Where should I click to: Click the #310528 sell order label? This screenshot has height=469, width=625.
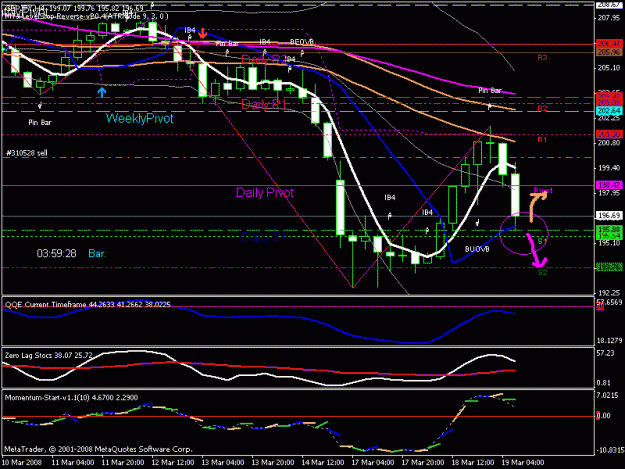coord(27,153)
